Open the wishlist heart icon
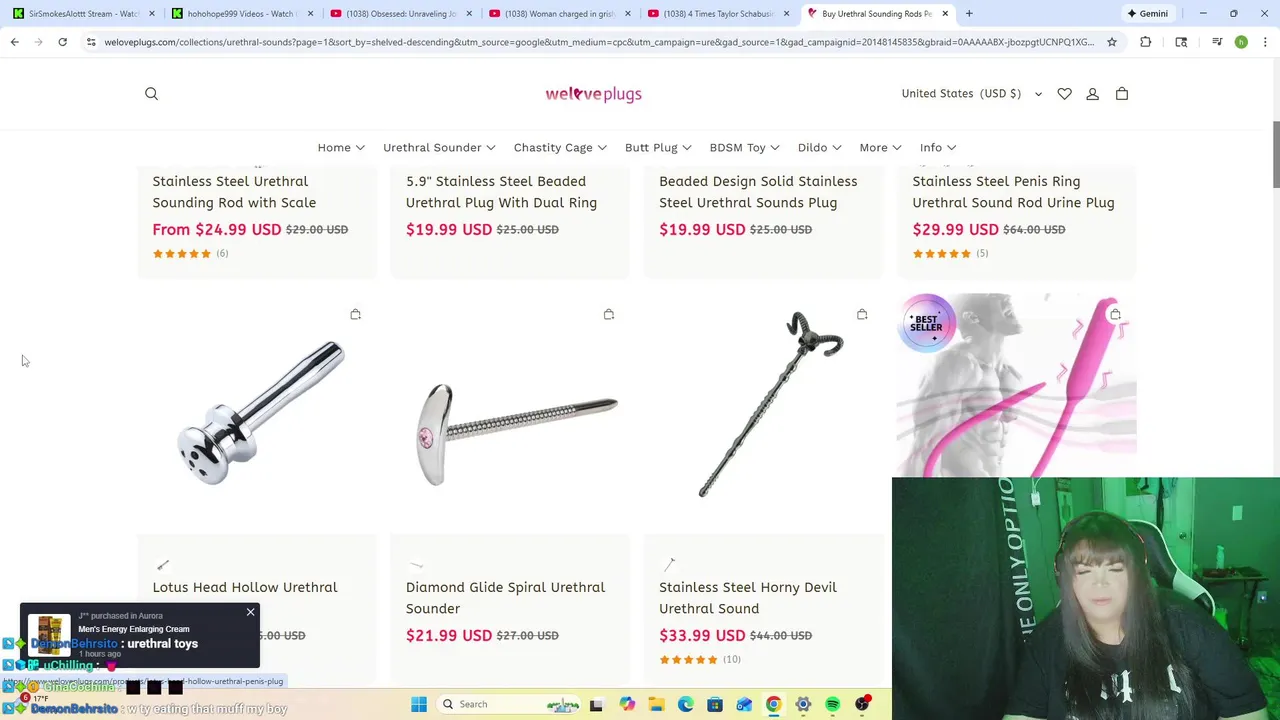Screen dimensions: 1280x720 point(1065,94)
